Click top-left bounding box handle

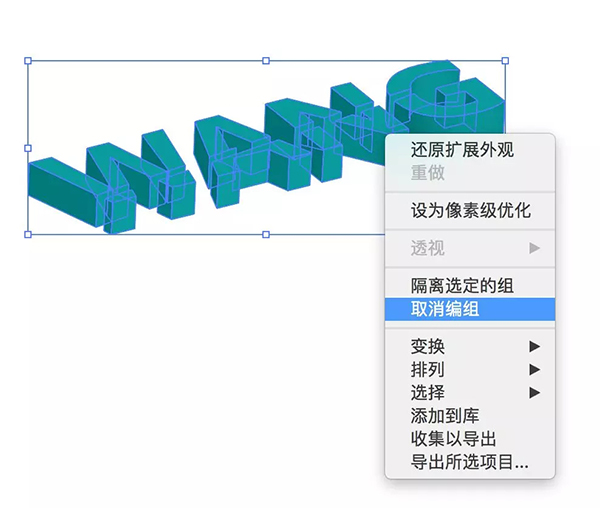[28, 60]
